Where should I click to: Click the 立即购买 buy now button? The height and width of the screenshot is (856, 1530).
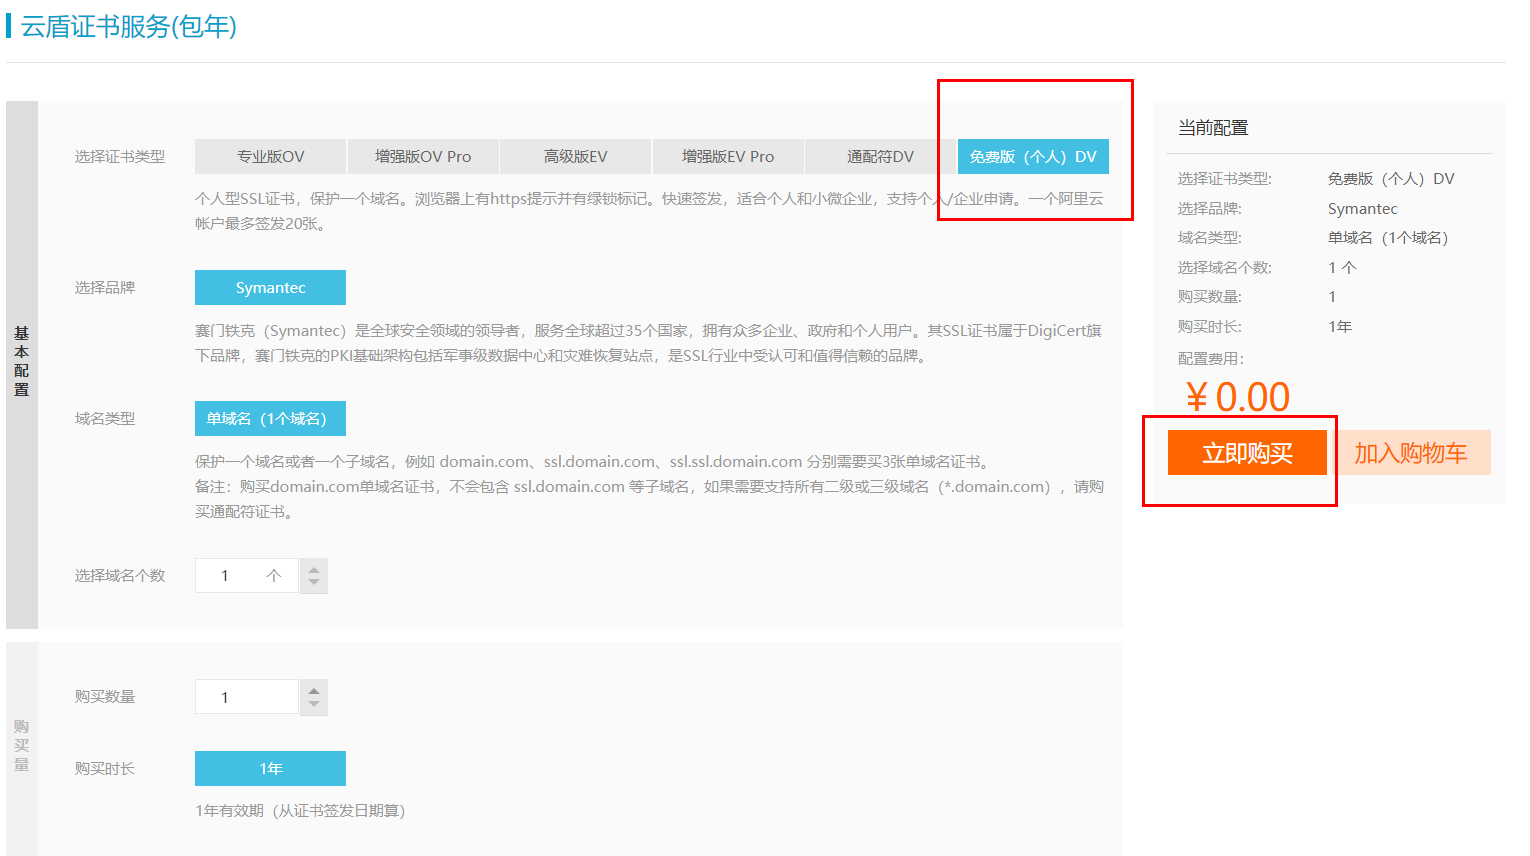coord(1247,453)
